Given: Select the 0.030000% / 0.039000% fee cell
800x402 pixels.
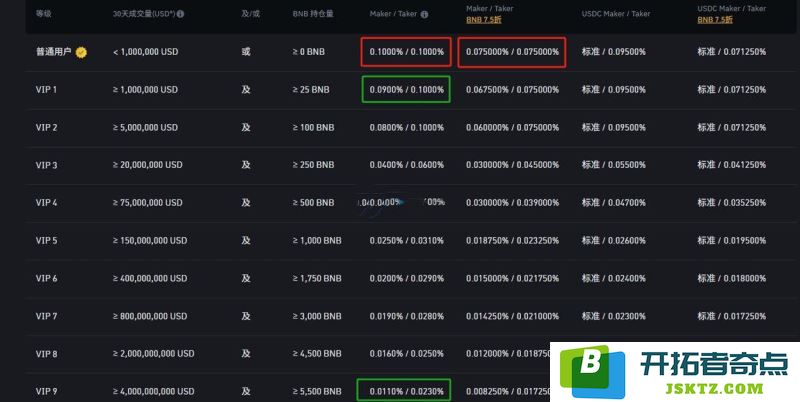Looking at the screenshot, I should [512, 203].
